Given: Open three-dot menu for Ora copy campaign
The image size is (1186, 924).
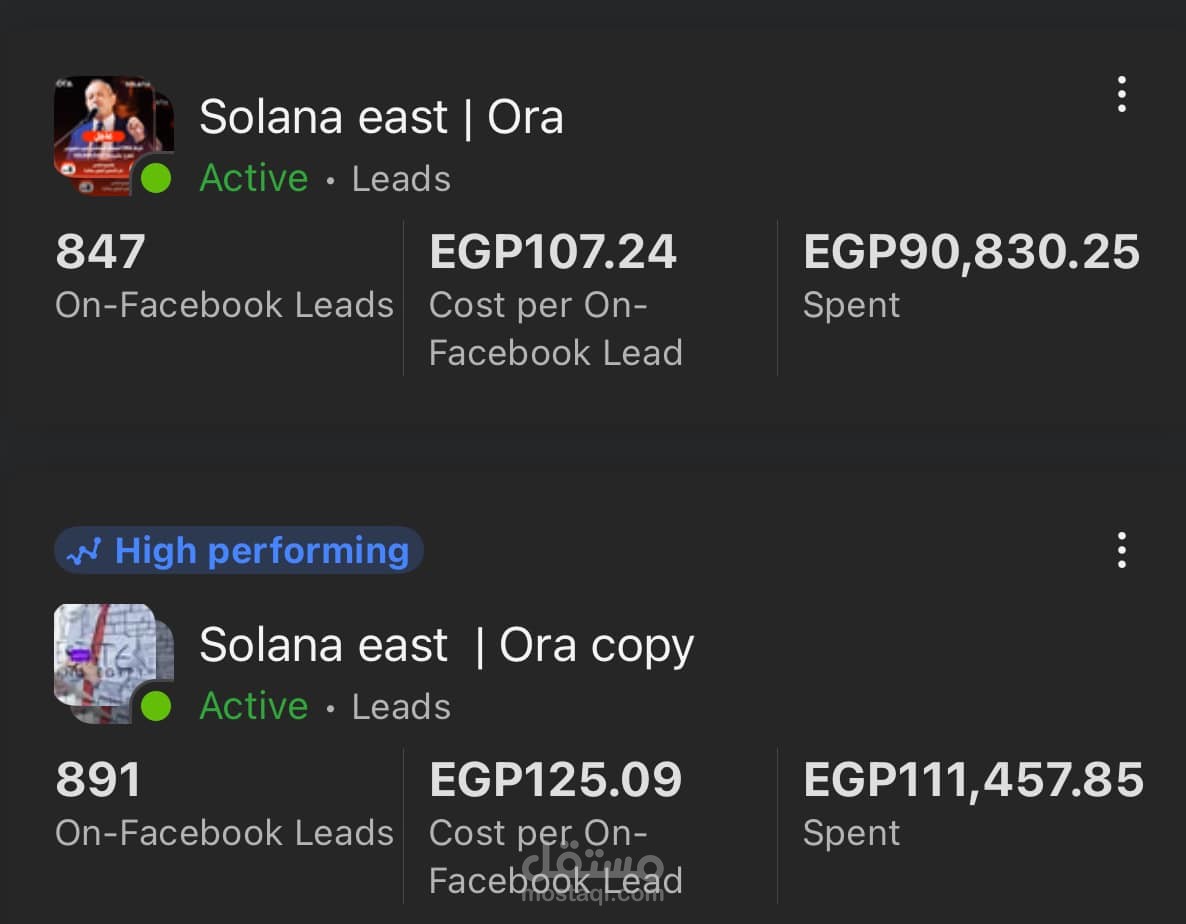Looking at the screenshot, I should pos(1122,550).
